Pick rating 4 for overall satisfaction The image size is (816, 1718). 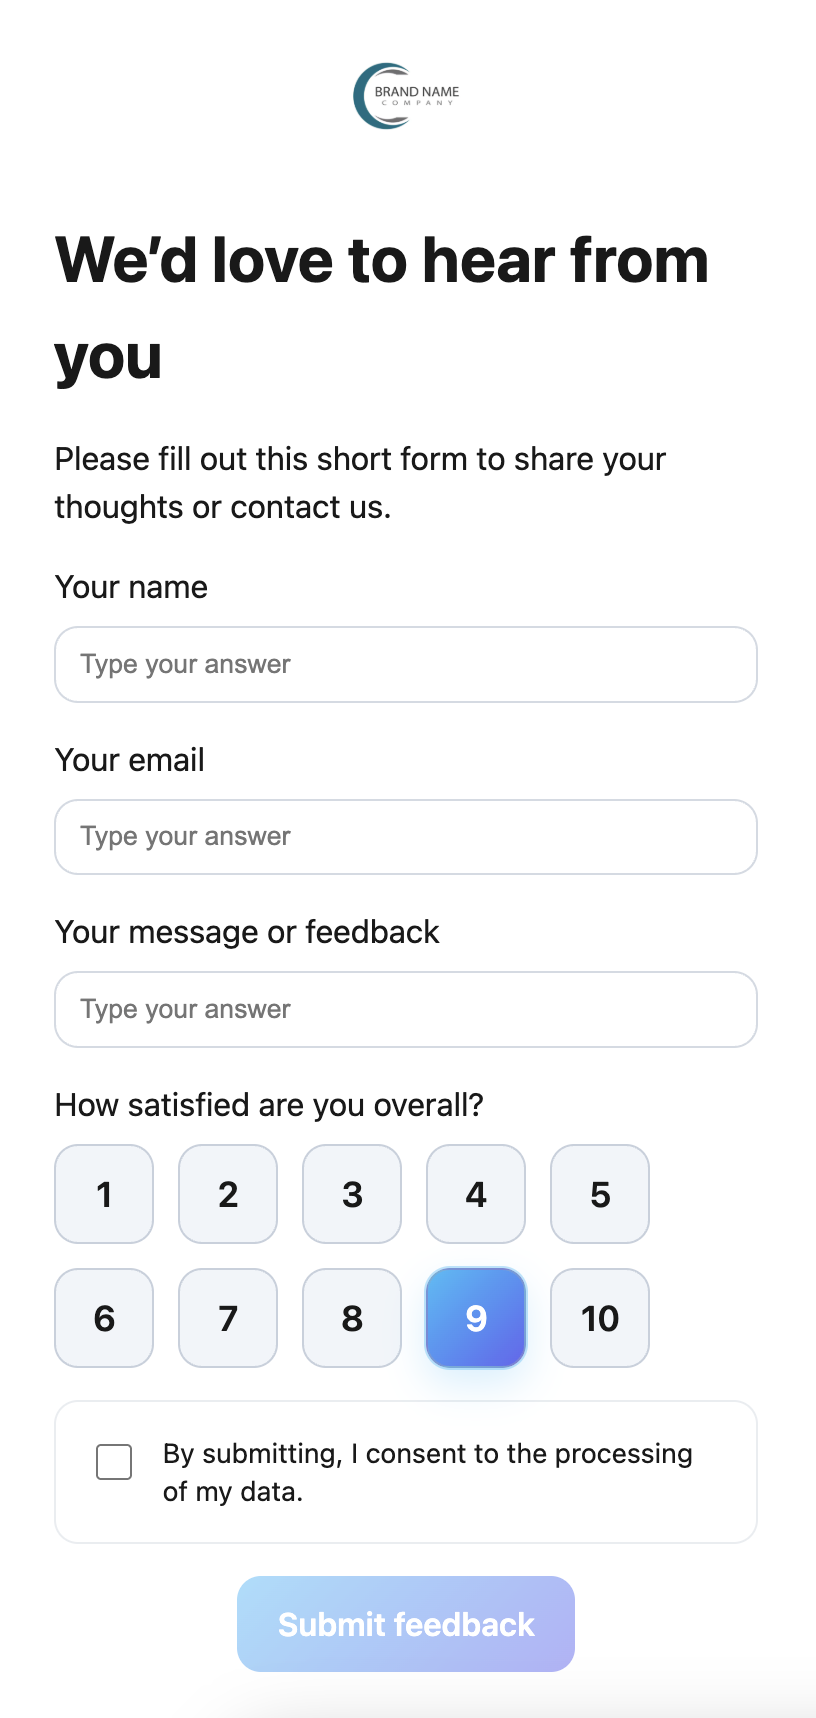(476, 1194)
